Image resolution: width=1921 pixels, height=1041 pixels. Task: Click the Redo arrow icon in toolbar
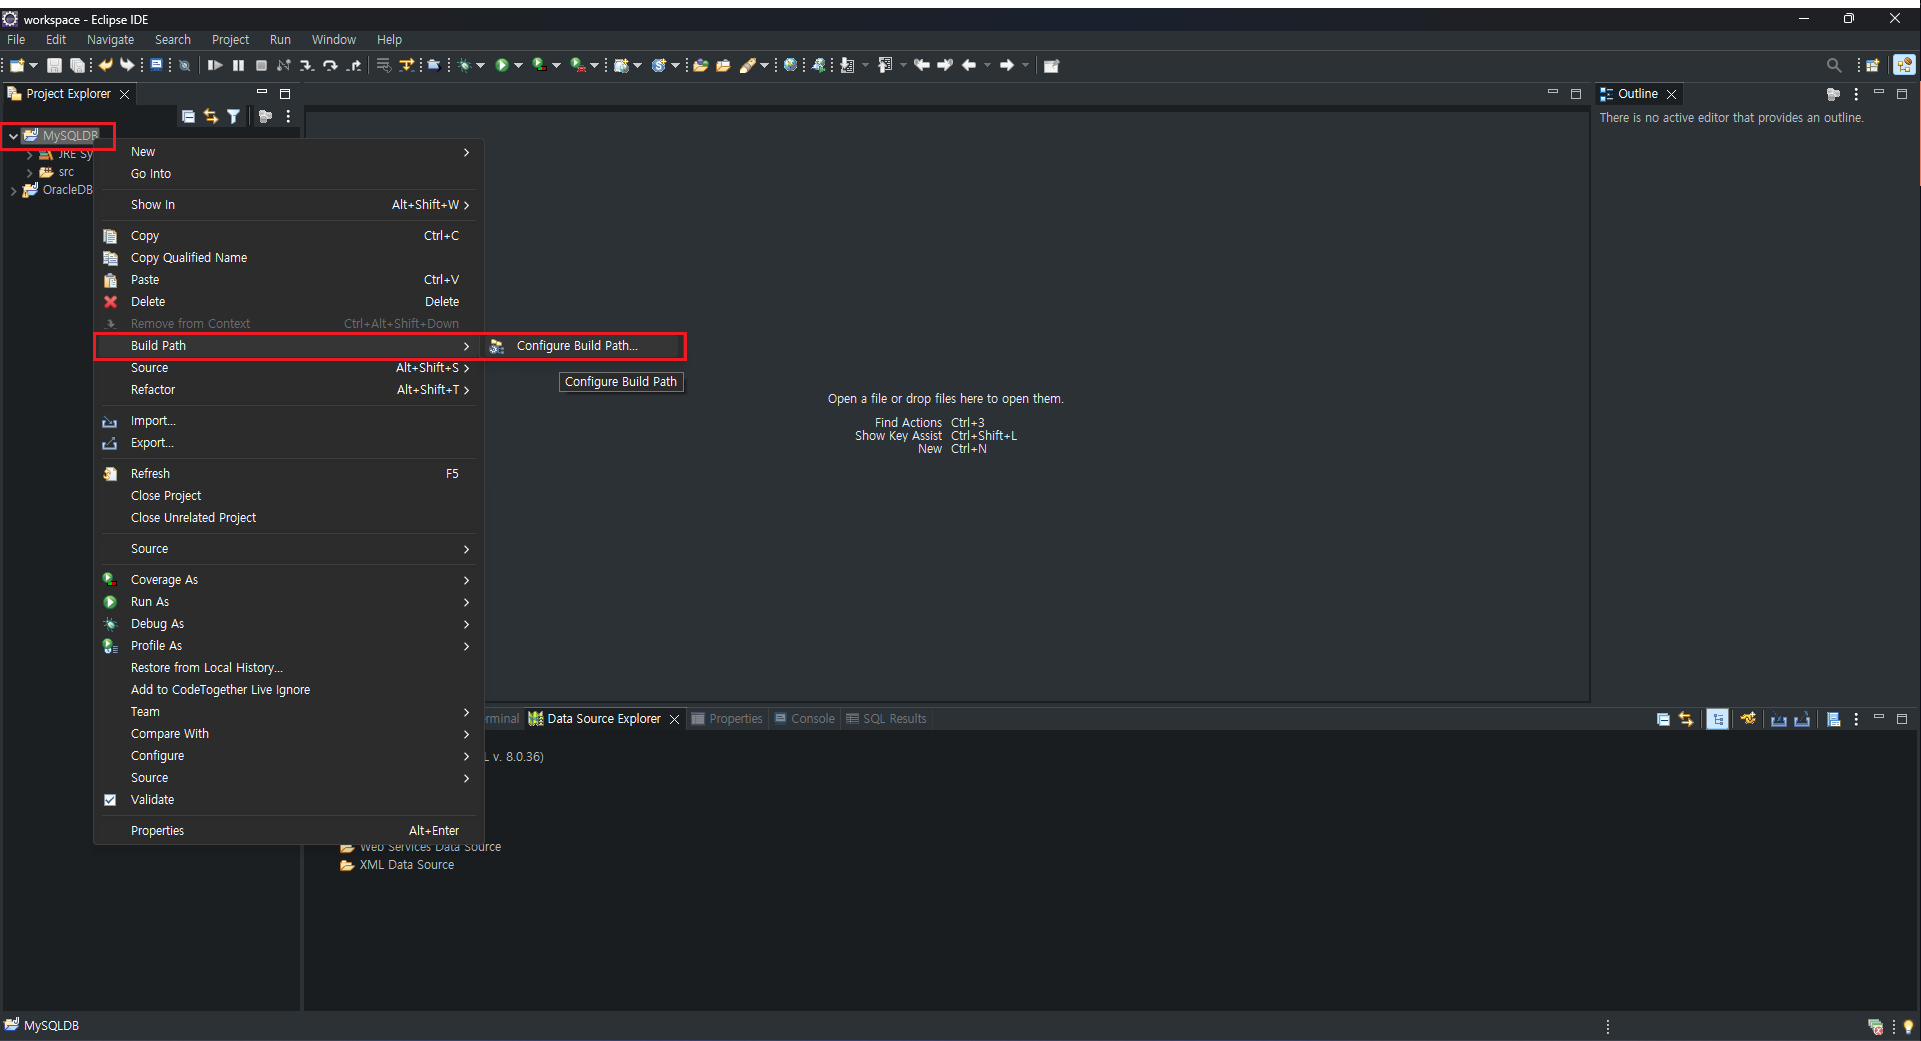click(127, 65)
